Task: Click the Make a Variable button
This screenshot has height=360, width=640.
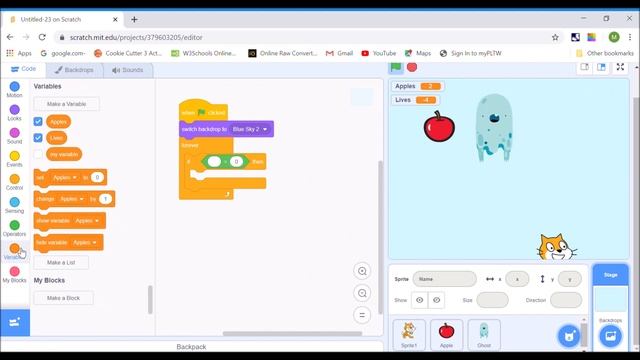Action: pos(67,104)
